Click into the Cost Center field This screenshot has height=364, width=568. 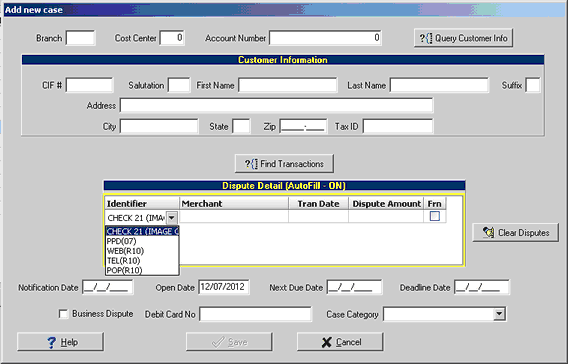(x=172, y=38)
